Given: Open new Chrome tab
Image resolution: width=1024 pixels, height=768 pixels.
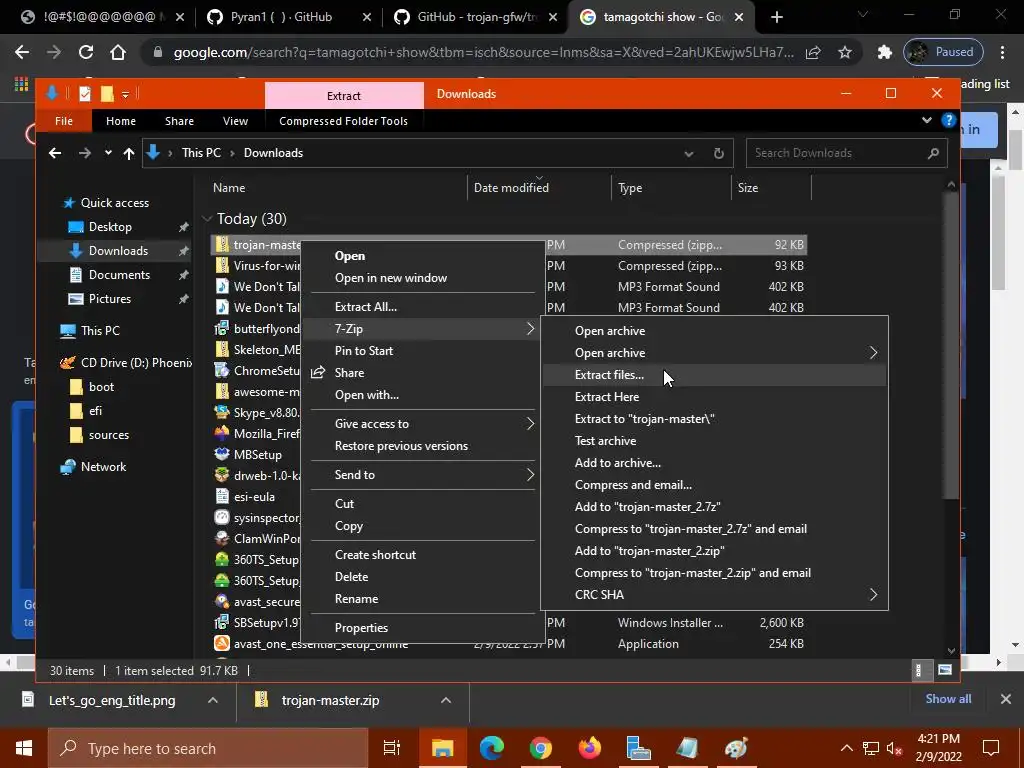Looking at the screenshot, I should (x=776, y=17).
